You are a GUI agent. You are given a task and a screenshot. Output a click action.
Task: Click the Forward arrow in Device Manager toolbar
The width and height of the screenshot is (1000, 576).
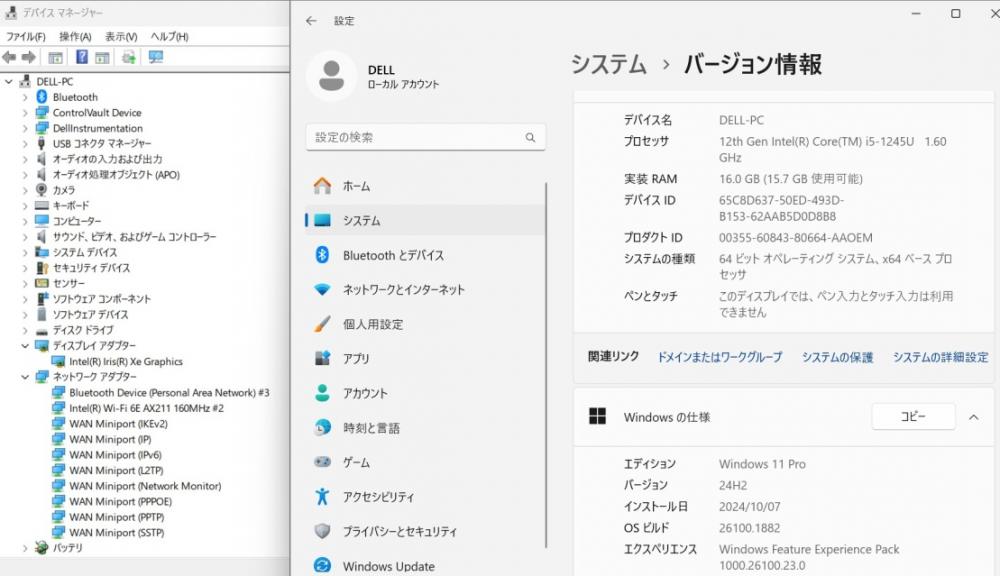(29, 57)
